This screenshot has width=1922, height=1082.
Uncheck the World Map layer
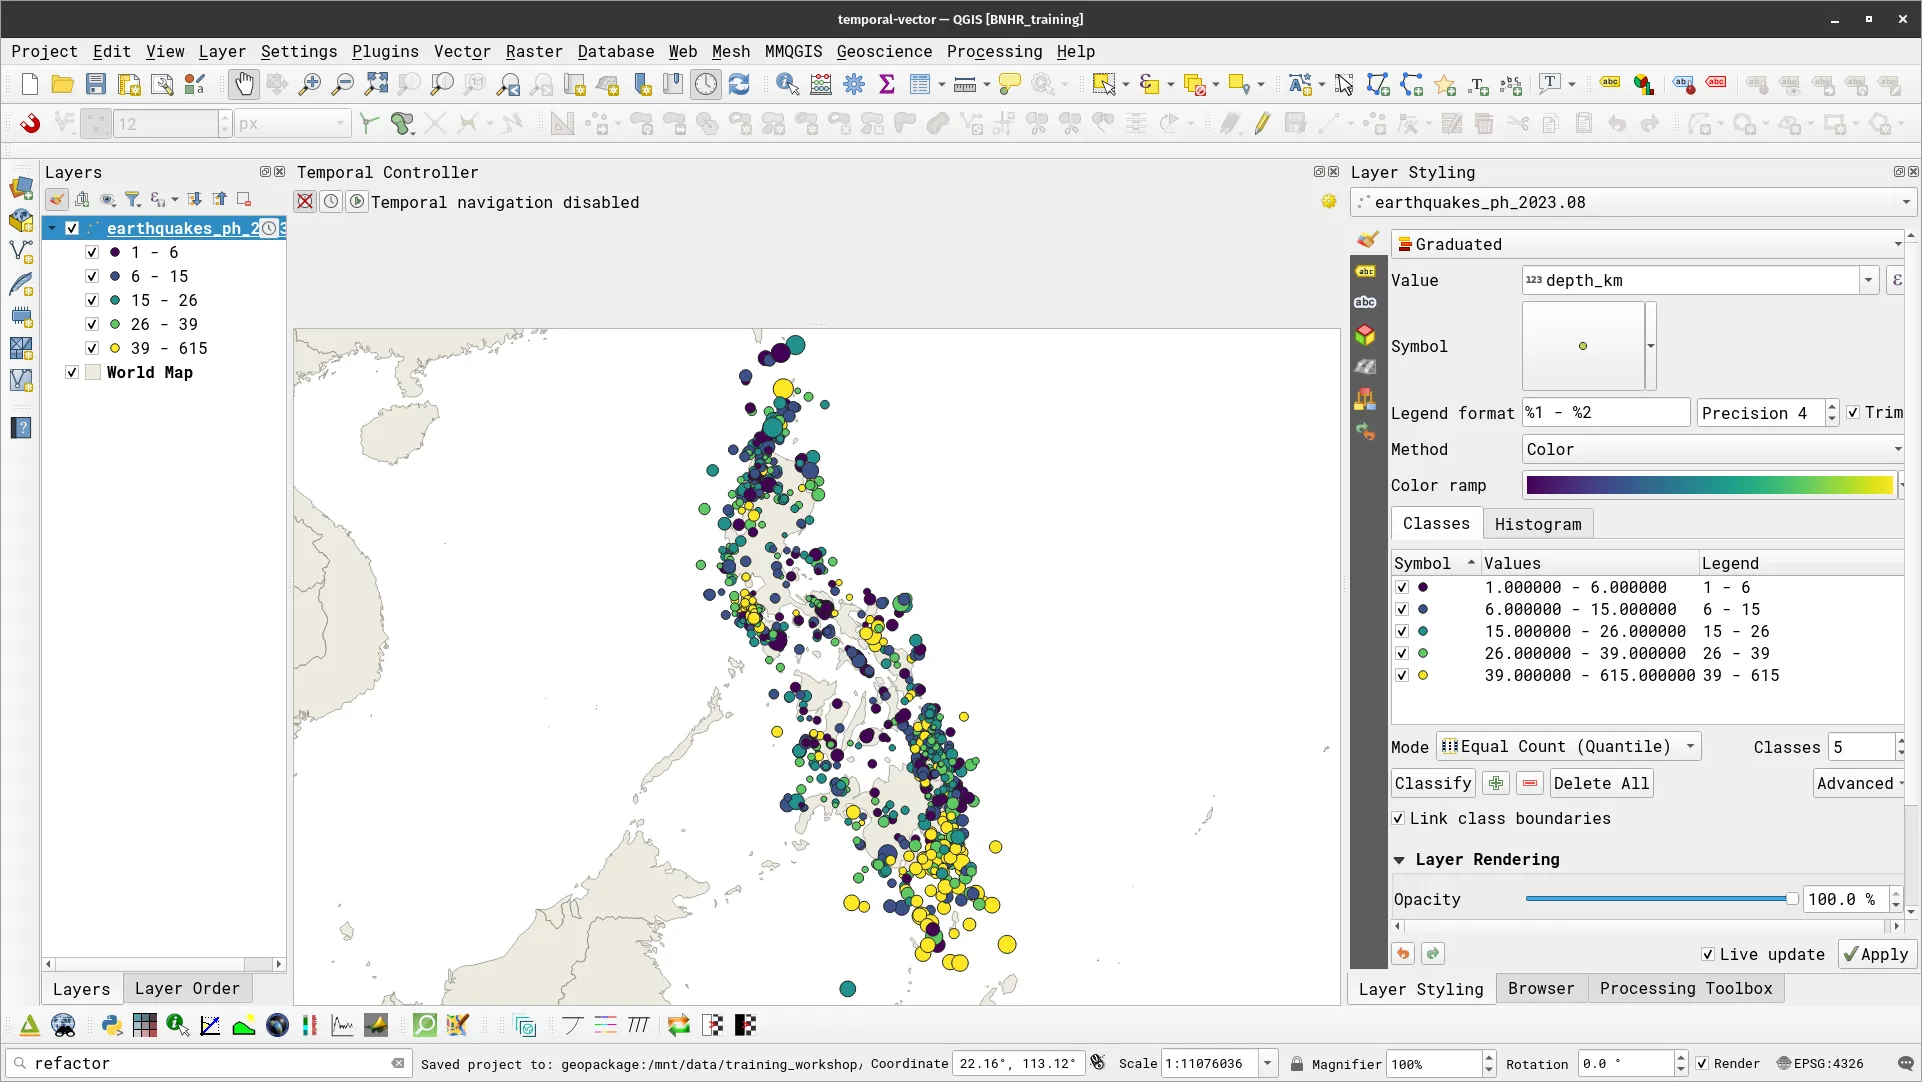coord(71,372)
